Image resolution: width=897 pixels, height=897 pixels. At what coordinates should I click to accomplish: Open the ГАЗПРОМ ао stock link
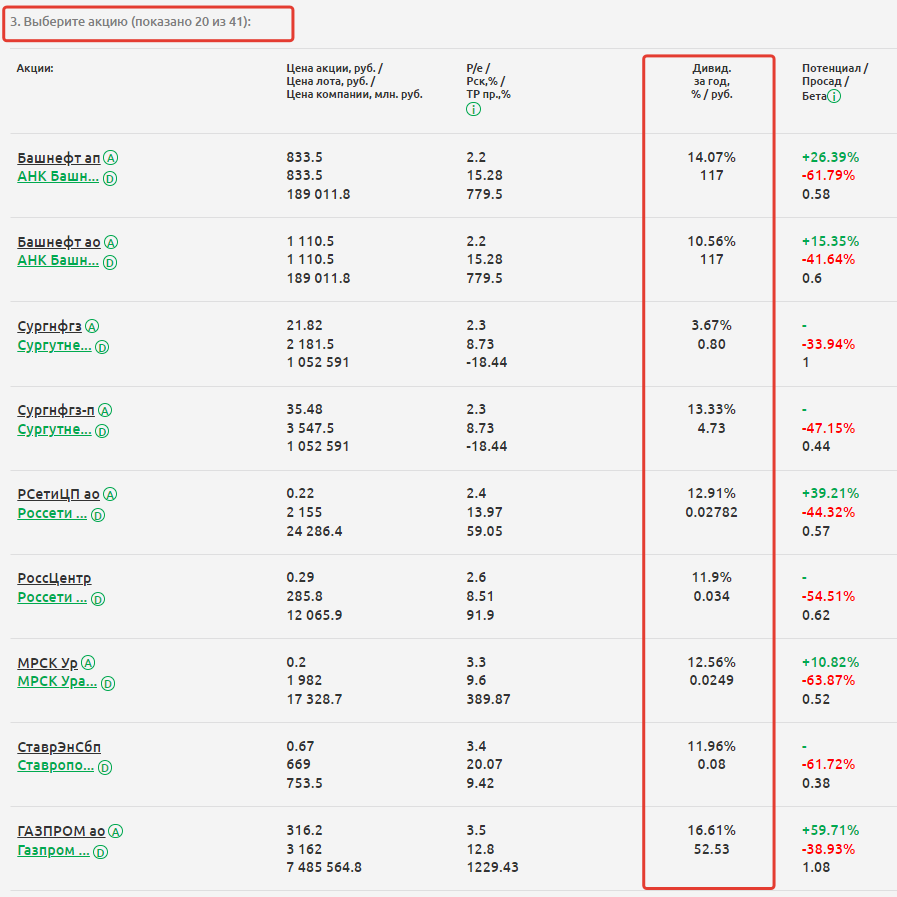[x=61, y=831]
